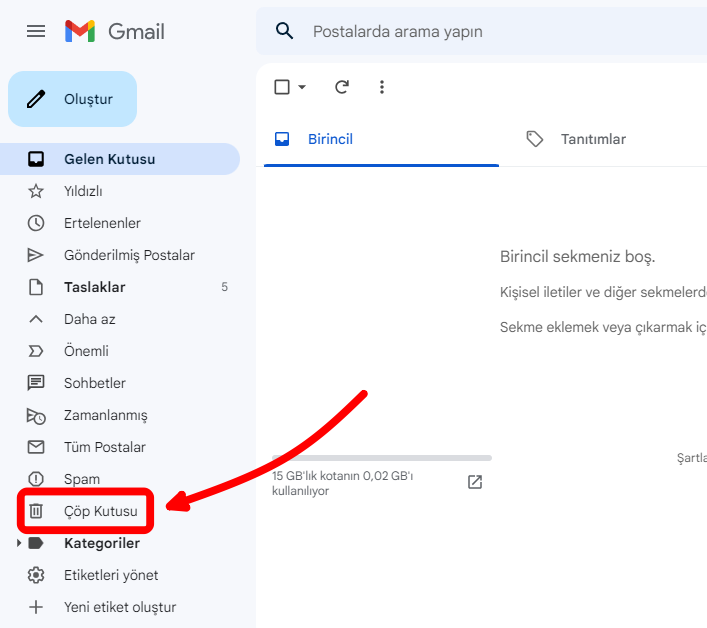707x628 pixels.
Task: Click the refresh icon in toolbar
Action: click(x=342, y=87)
